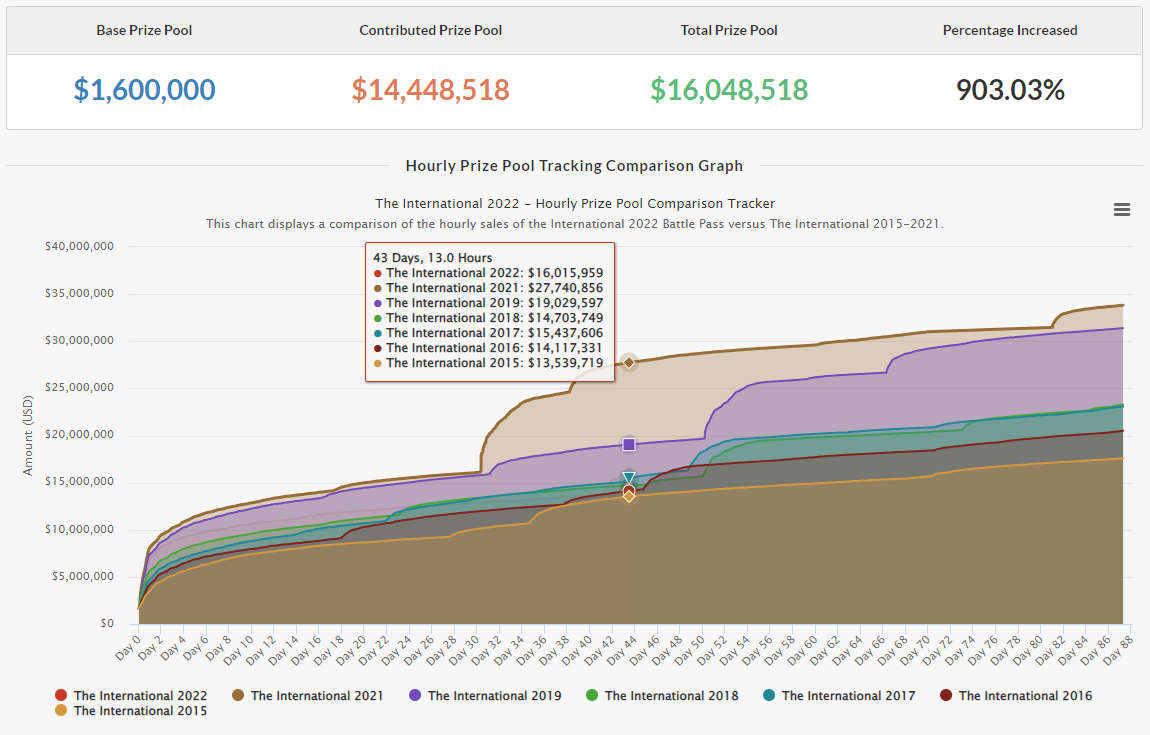
Task: Click the $20,000,000 y-axis label
Action: (79, 434)
